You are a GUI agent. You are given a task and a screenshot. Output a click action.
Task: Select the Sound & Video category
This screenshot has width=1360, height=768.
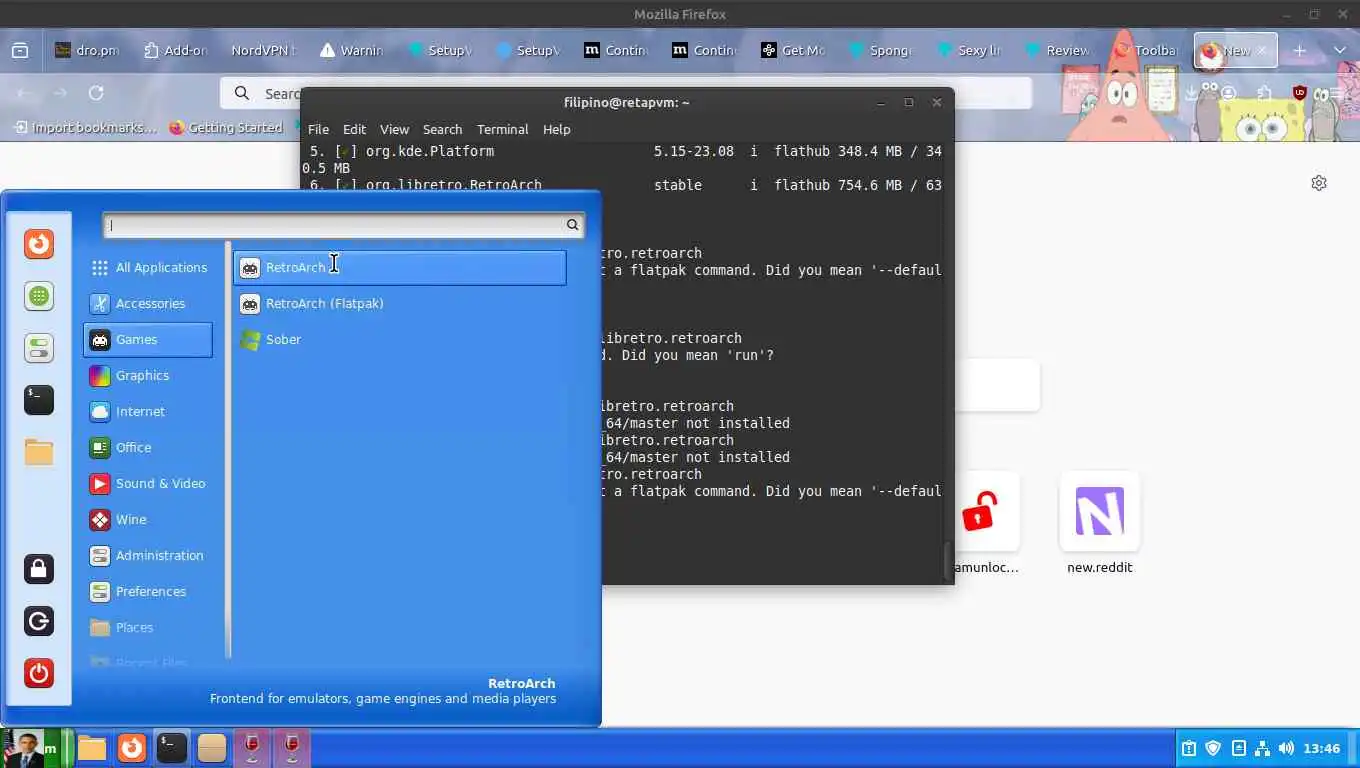point(148,483)
